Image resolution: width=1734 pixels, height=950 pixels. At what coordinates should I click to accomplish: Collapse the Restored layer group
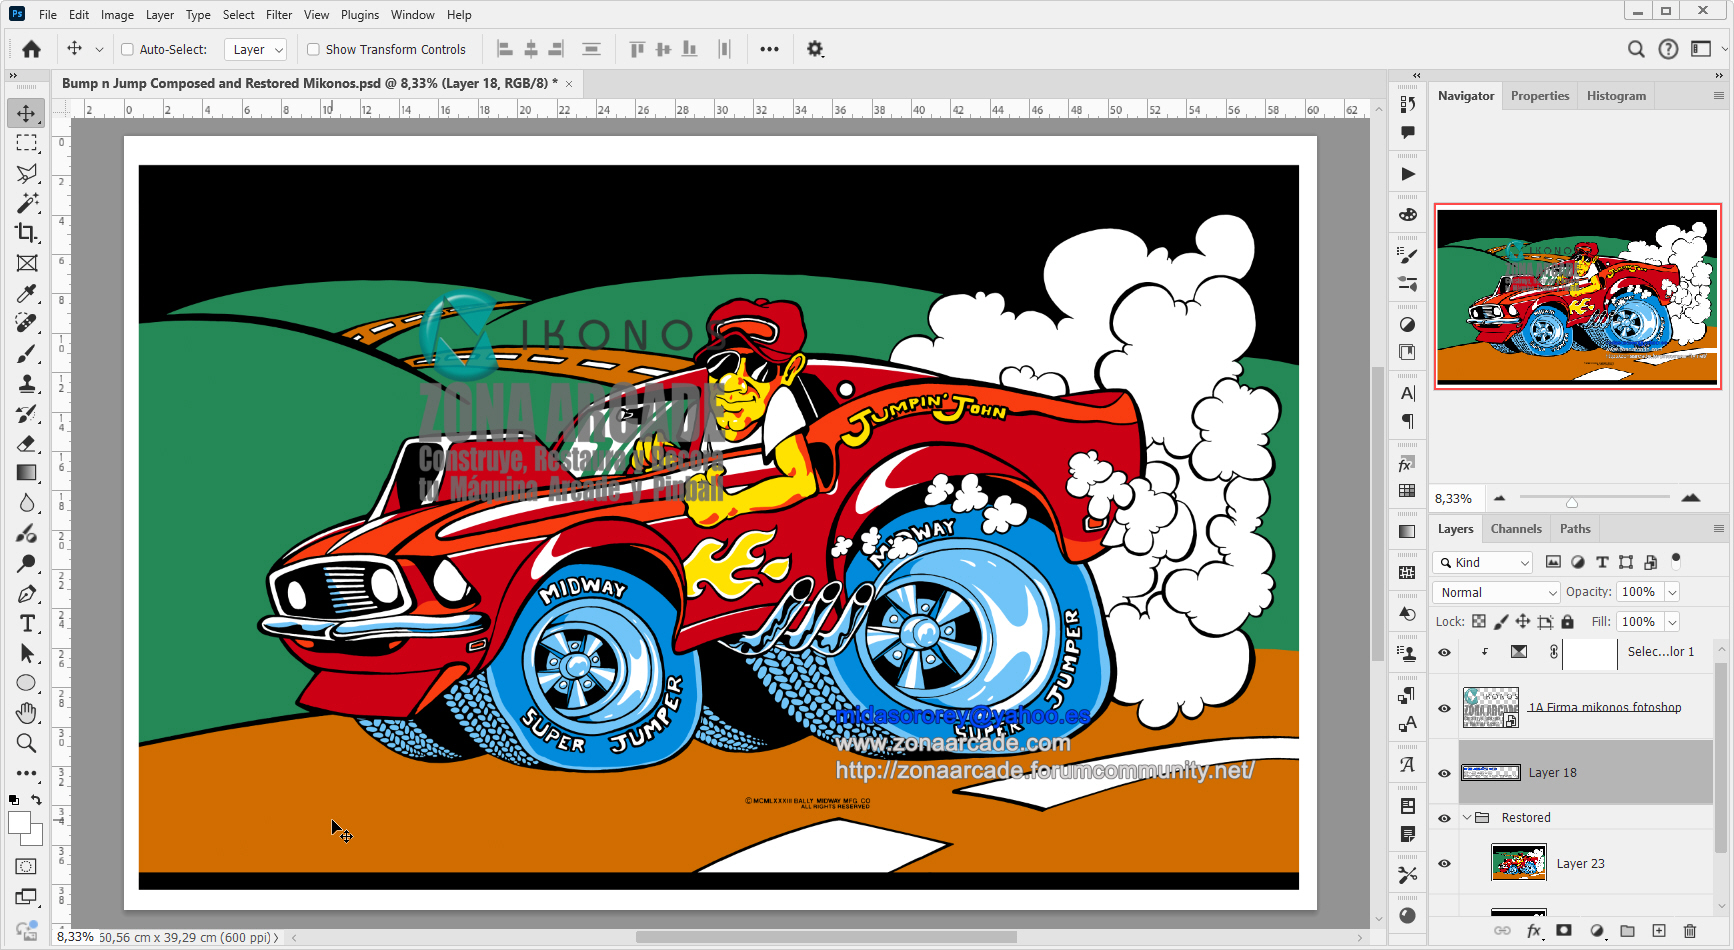1467,818
